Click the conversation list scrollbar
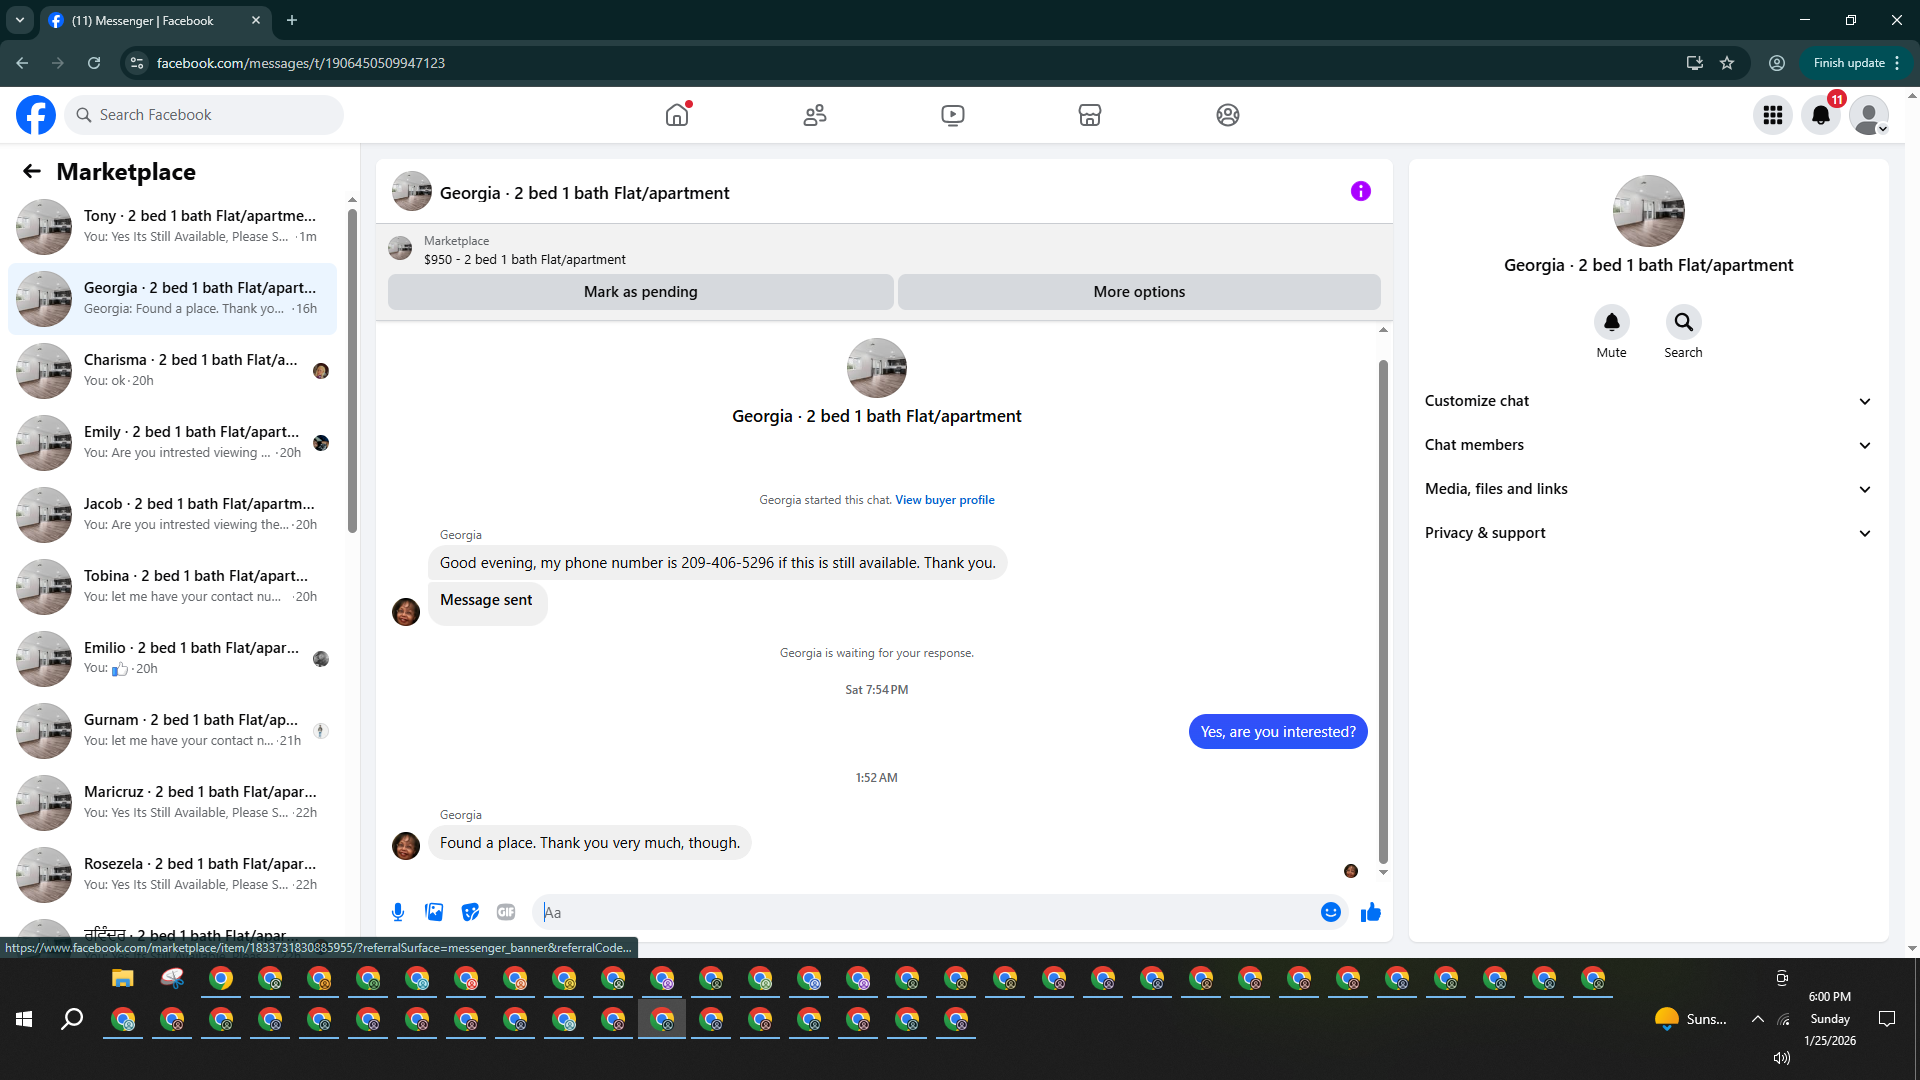Viewport: 1920px width, 1080px height. 352,370
